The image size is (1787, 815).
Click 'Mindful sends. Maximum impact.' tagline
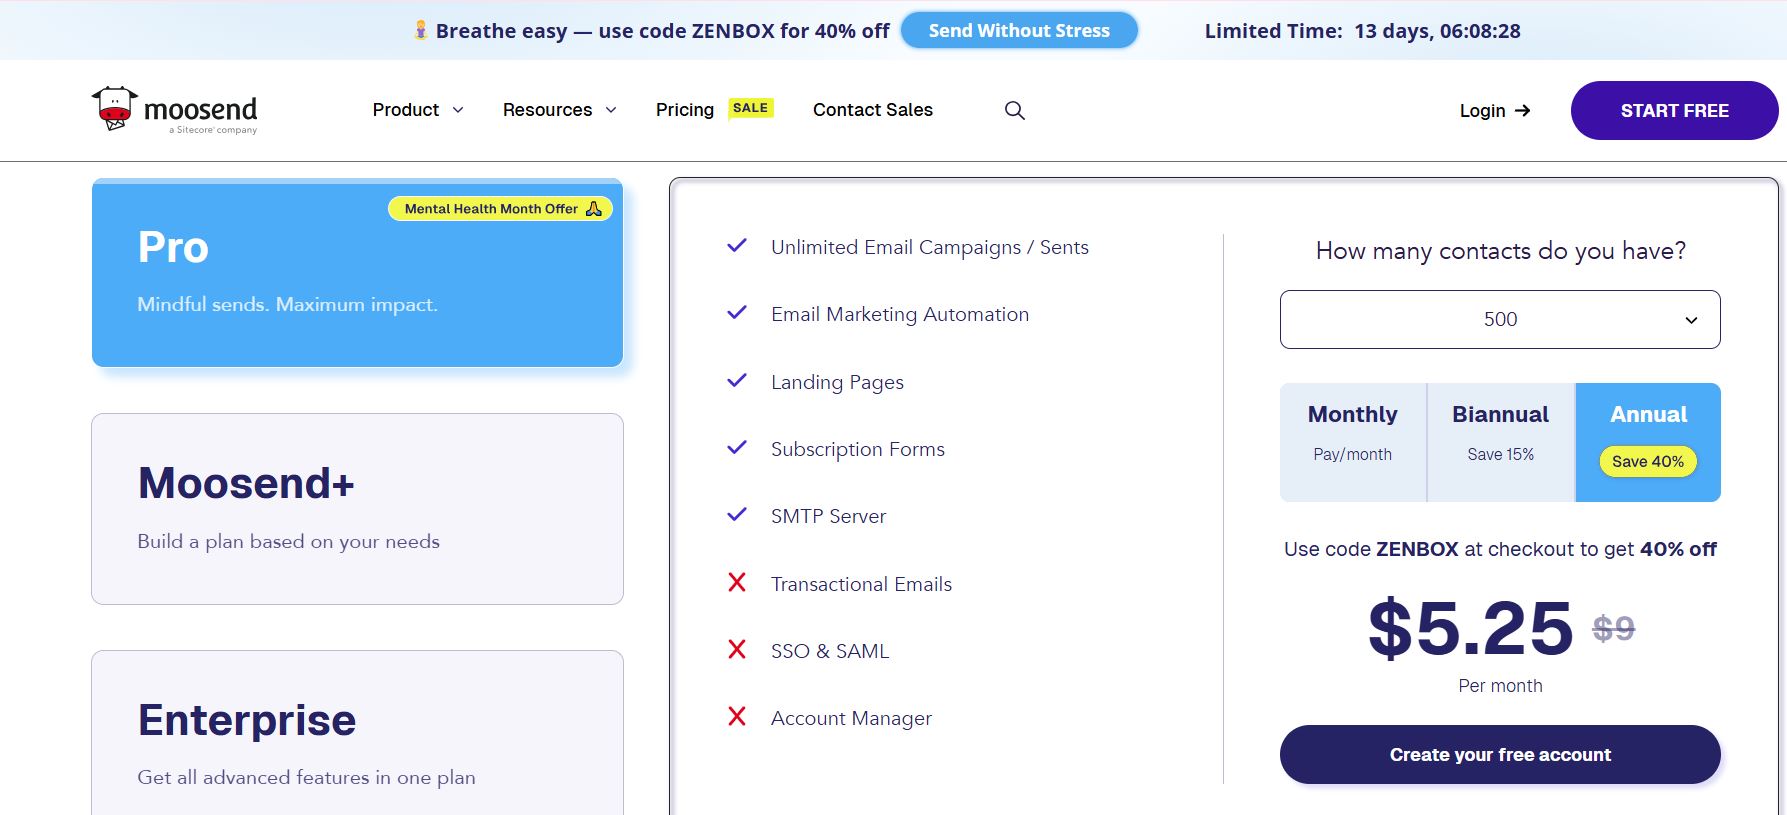point(288,304)
